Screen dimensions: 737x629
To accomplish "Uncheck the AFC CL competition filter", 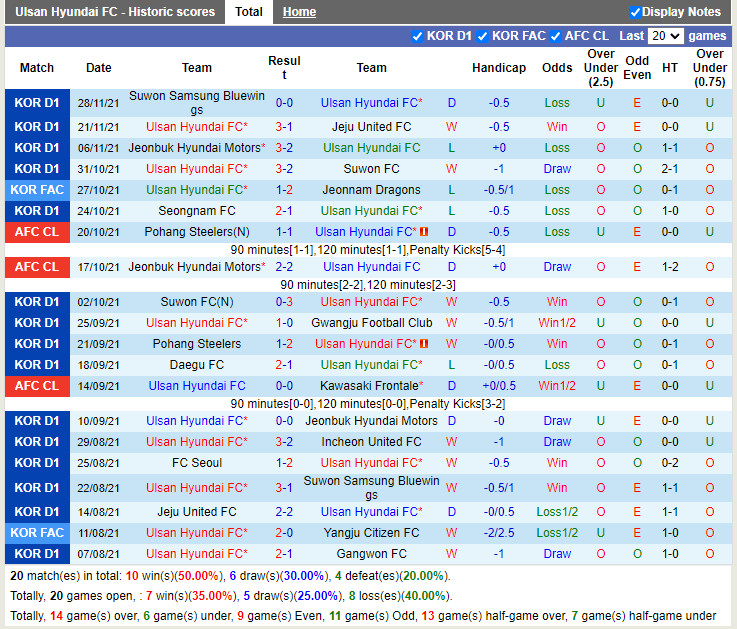I will click(556, 36).
